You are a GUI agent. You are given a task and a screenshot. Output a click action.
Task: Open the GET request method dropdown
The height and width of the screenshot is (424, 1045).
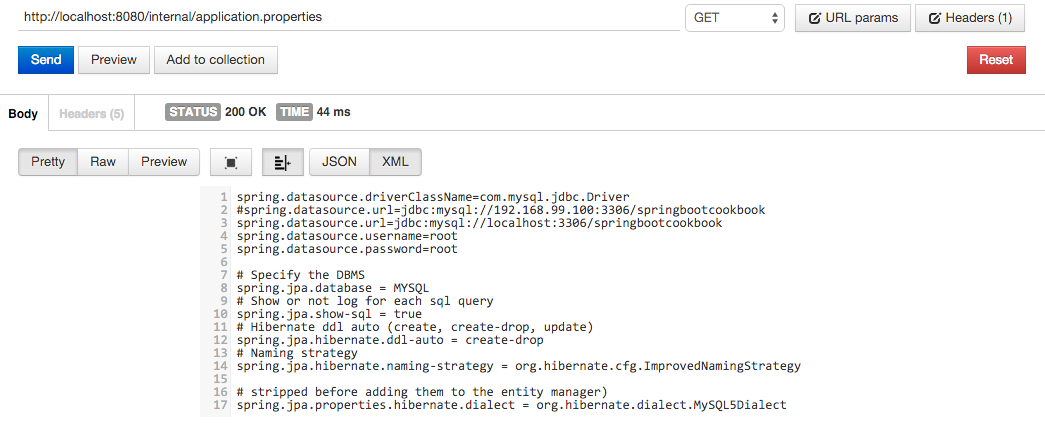coord(734,18)
